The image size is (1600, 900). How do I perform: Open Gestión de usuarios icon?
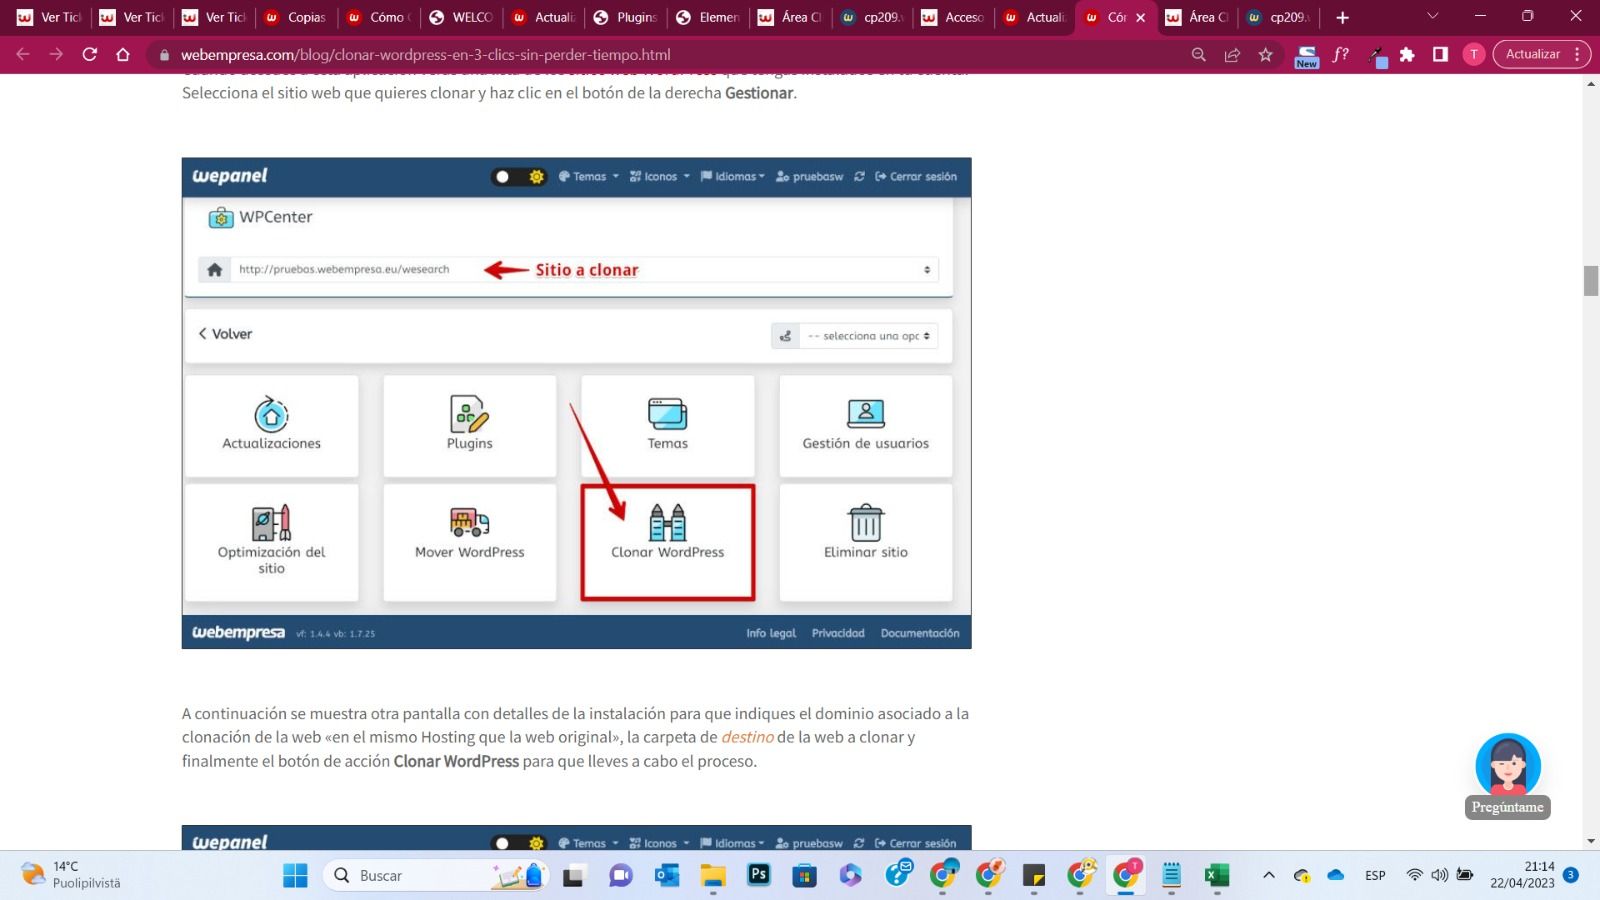click(x=865, y=414)
